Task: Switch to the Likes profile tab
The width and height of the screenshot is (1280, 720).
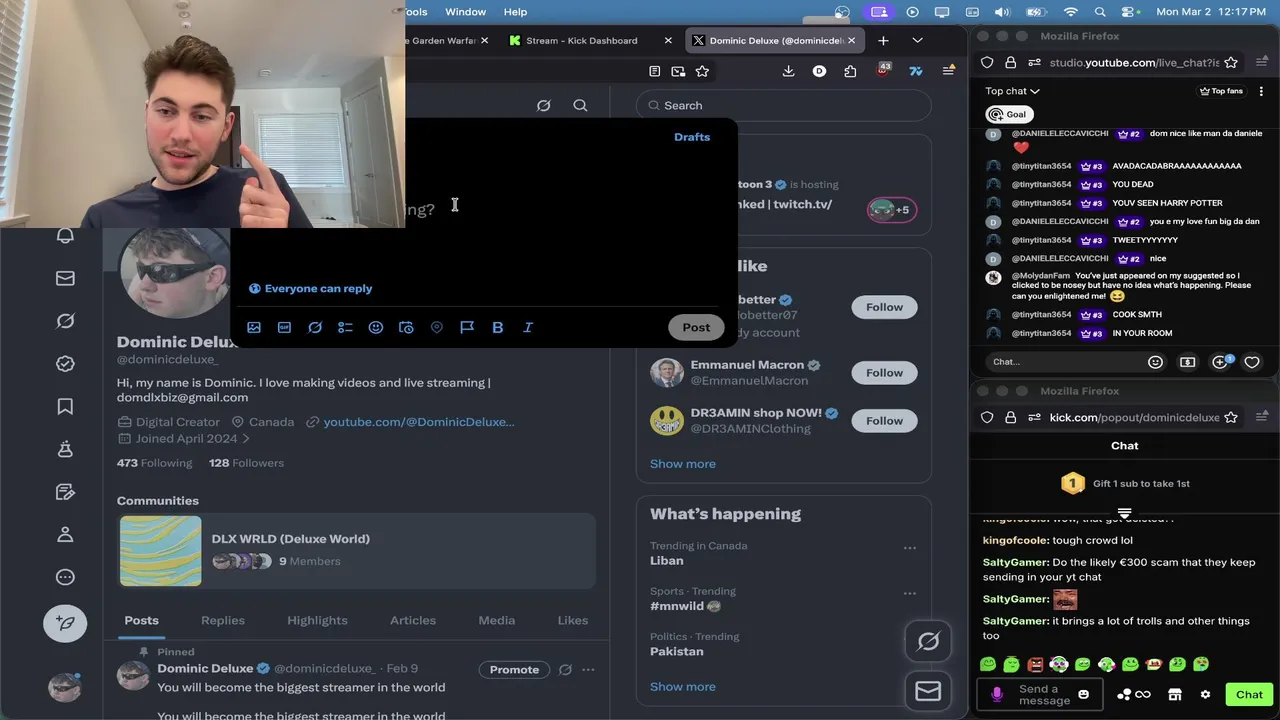Action: 573,620
